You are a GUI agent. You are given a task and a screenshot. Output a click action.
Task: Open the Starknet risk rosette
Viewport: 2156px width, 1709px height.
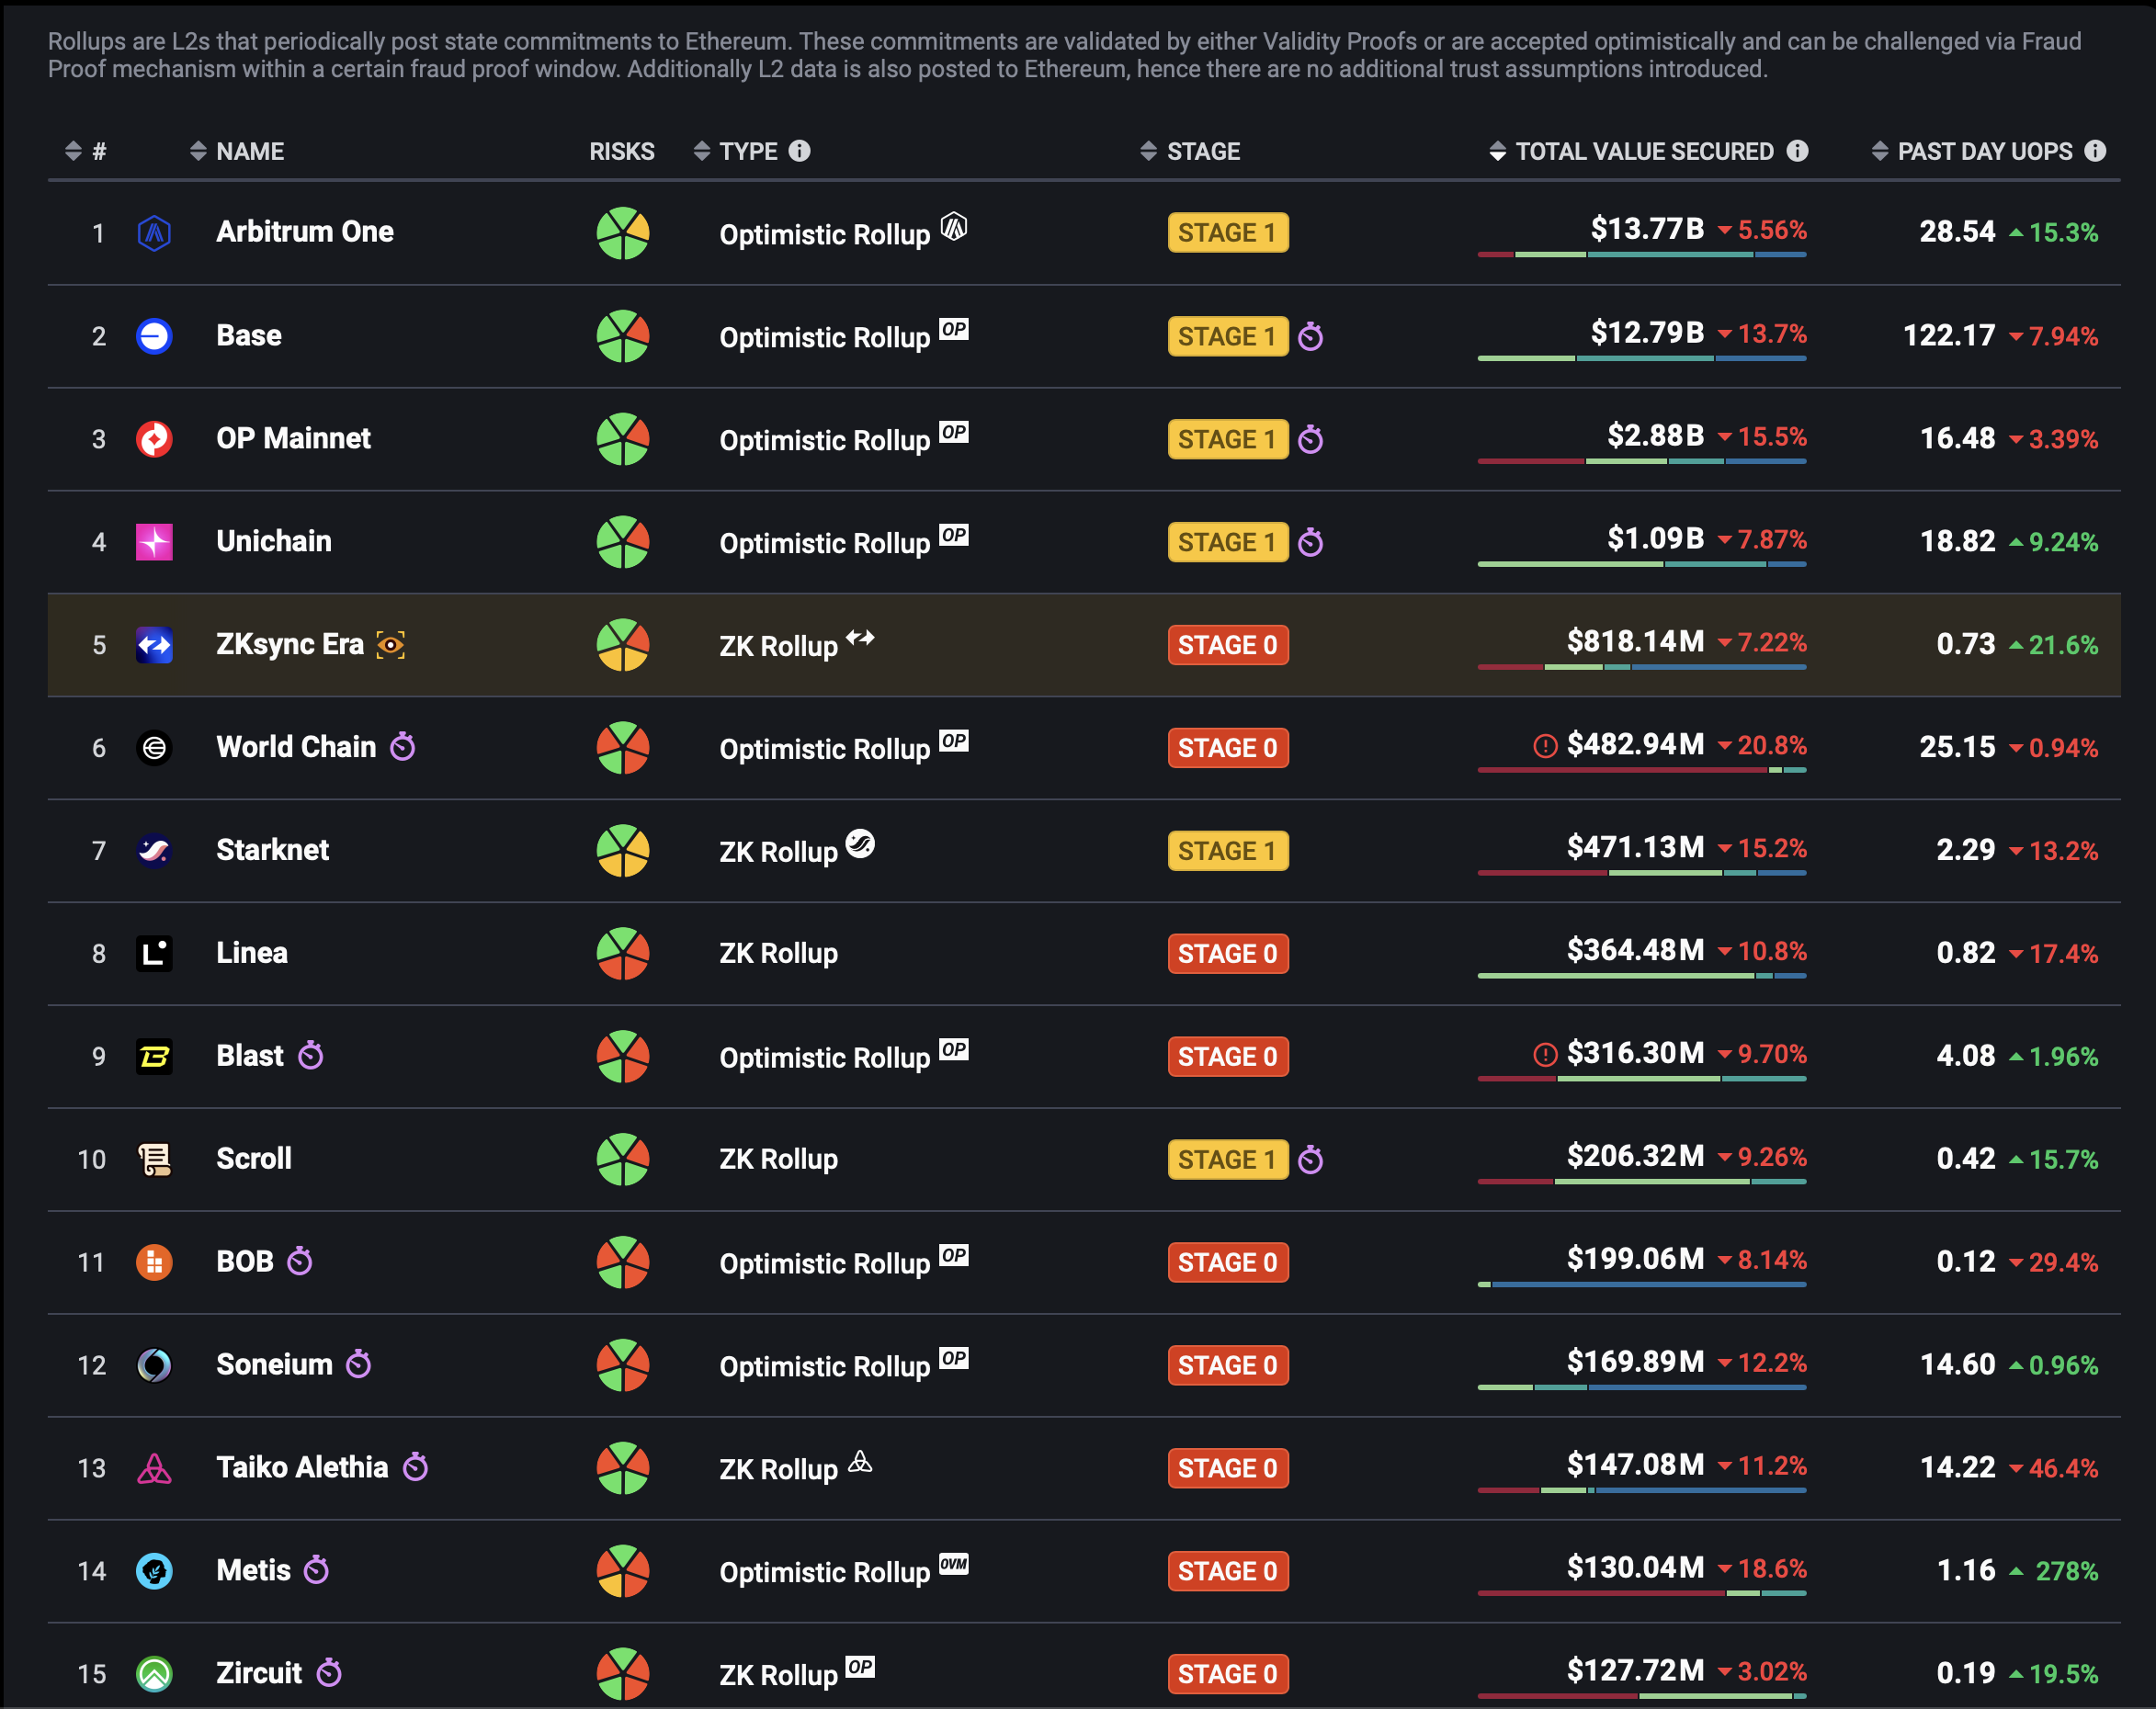click(x=623, y=851)
